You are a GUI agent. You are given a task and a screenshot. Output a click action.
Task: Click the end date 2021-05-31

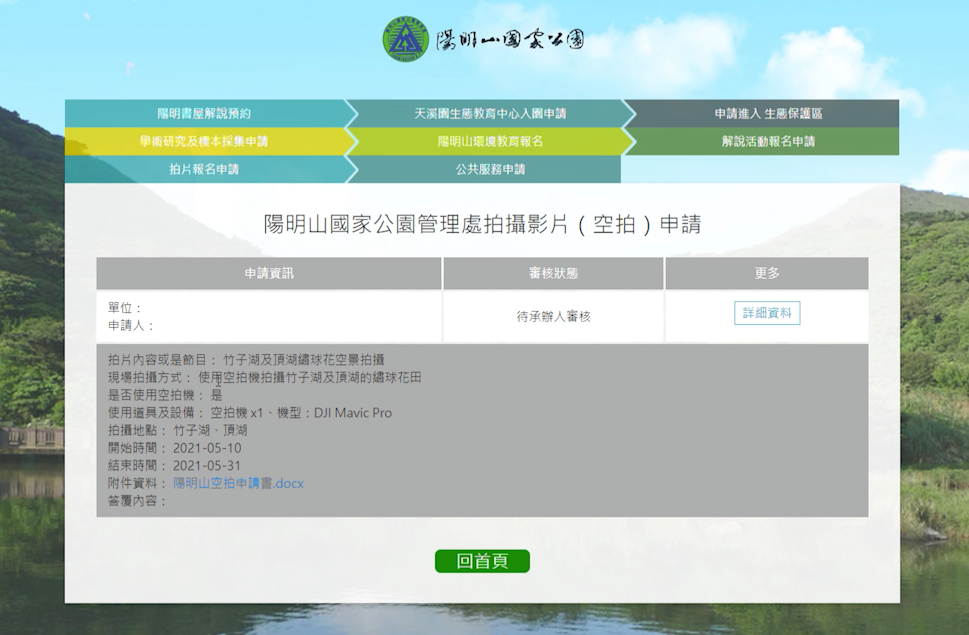click(x=207, y=466)
